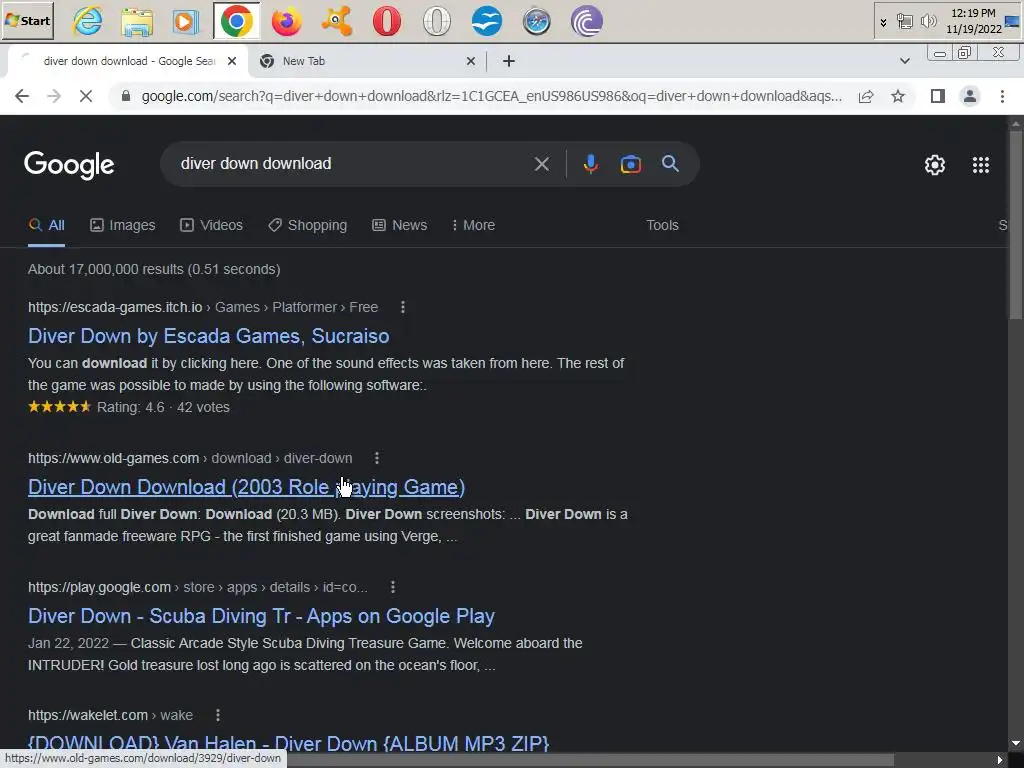Stop loading the page
Image resolution: width=1024 pixels, height=768 pixels.
[86, 96]
